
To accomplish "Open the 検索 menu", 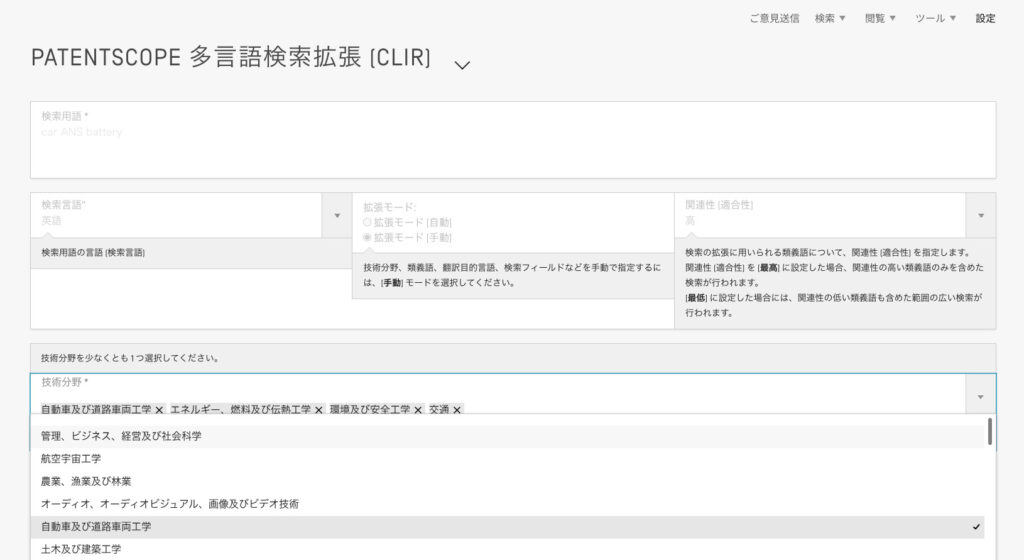I will (x=830, y=18).
